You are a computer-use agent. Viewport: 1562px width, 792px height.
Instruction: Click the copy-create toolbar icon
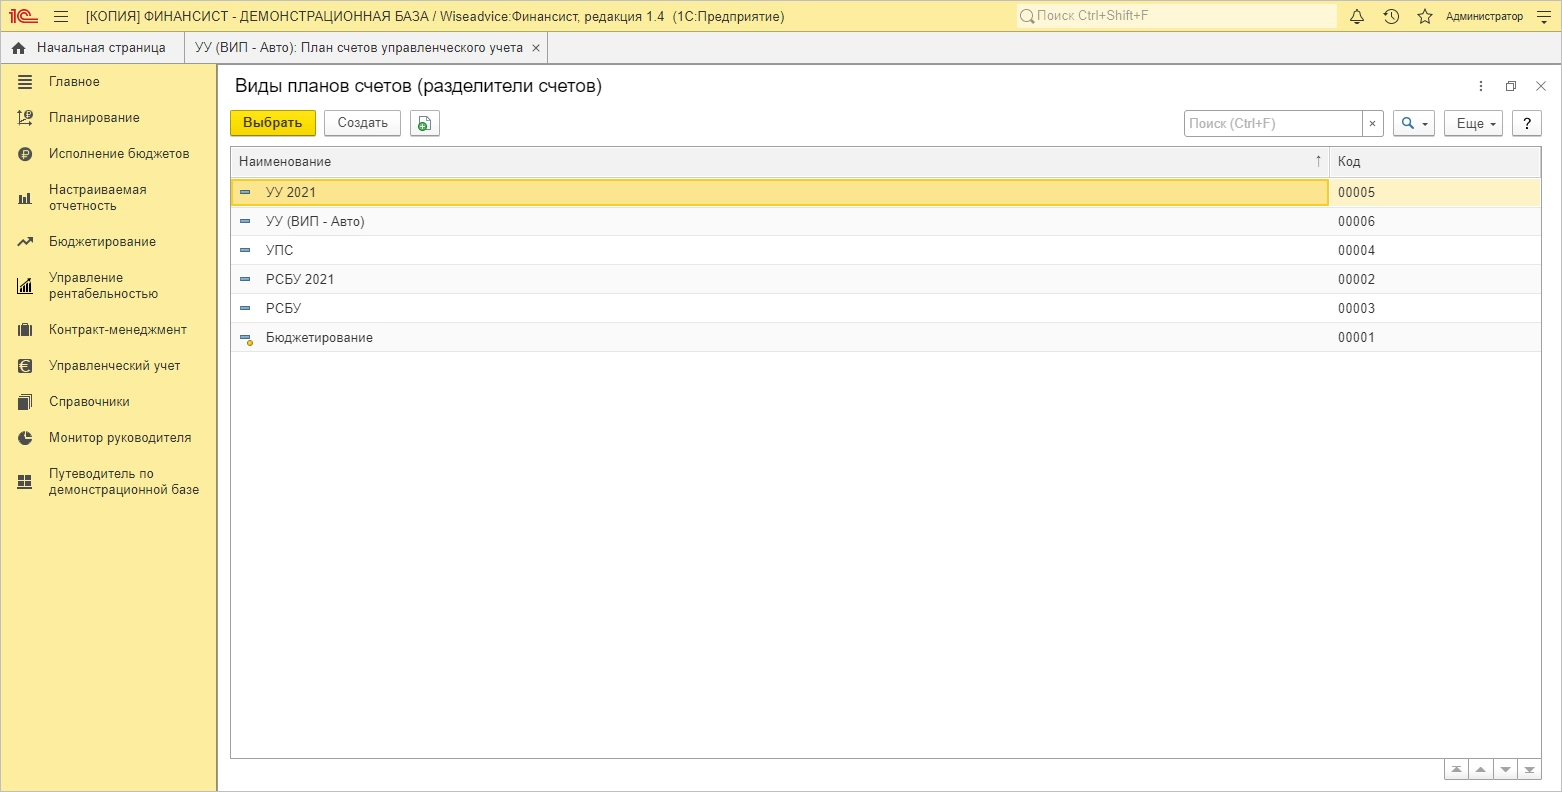tap(425, 123)
